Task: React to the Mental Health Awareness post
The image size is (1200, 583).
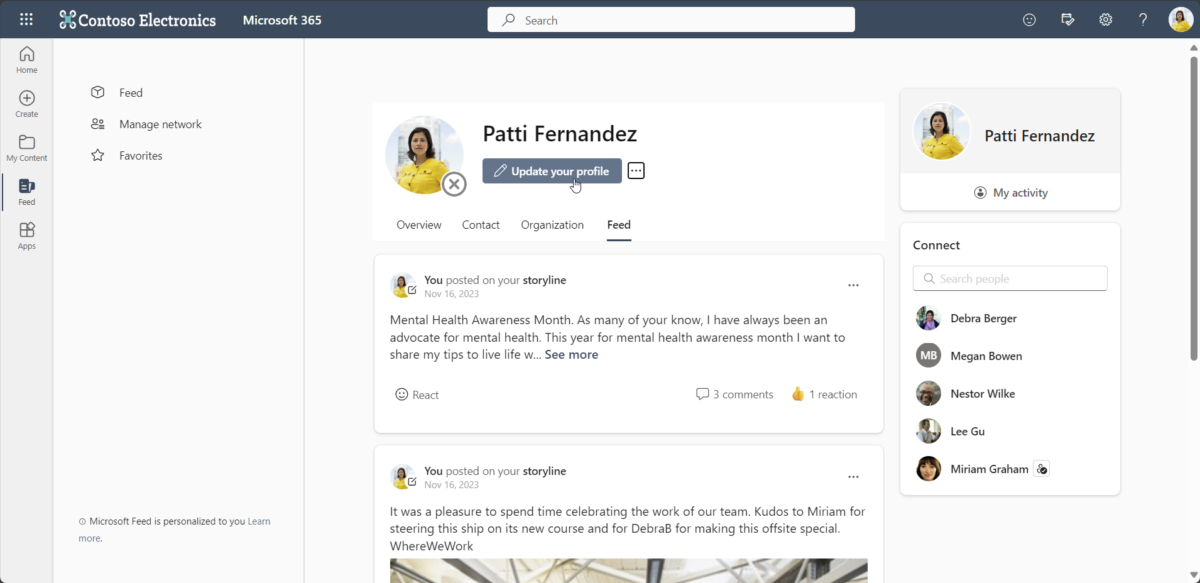Action: [x=417, y=394]
